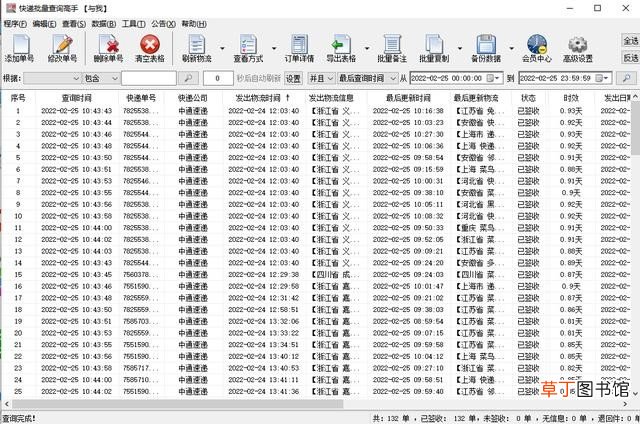The width and height of the screenshot is (640, 424).
Task: Click the date range search magnifier button
Action: point(626,78)
